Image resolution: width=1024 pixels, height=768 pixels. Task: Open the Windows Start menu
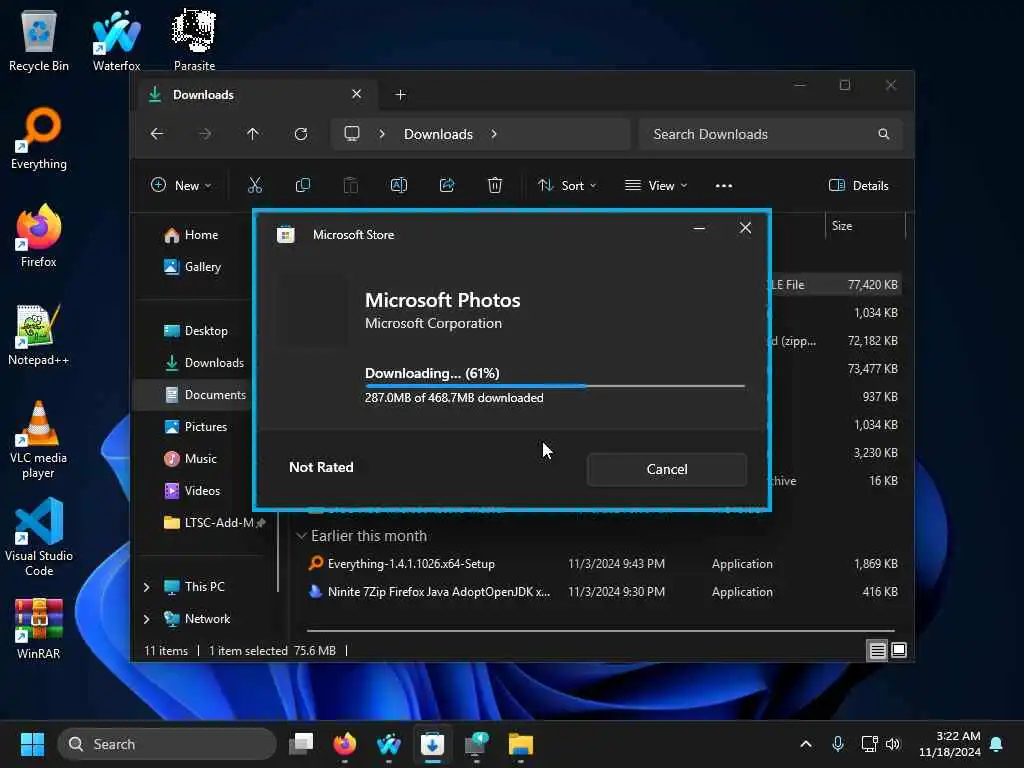(32, 744)
